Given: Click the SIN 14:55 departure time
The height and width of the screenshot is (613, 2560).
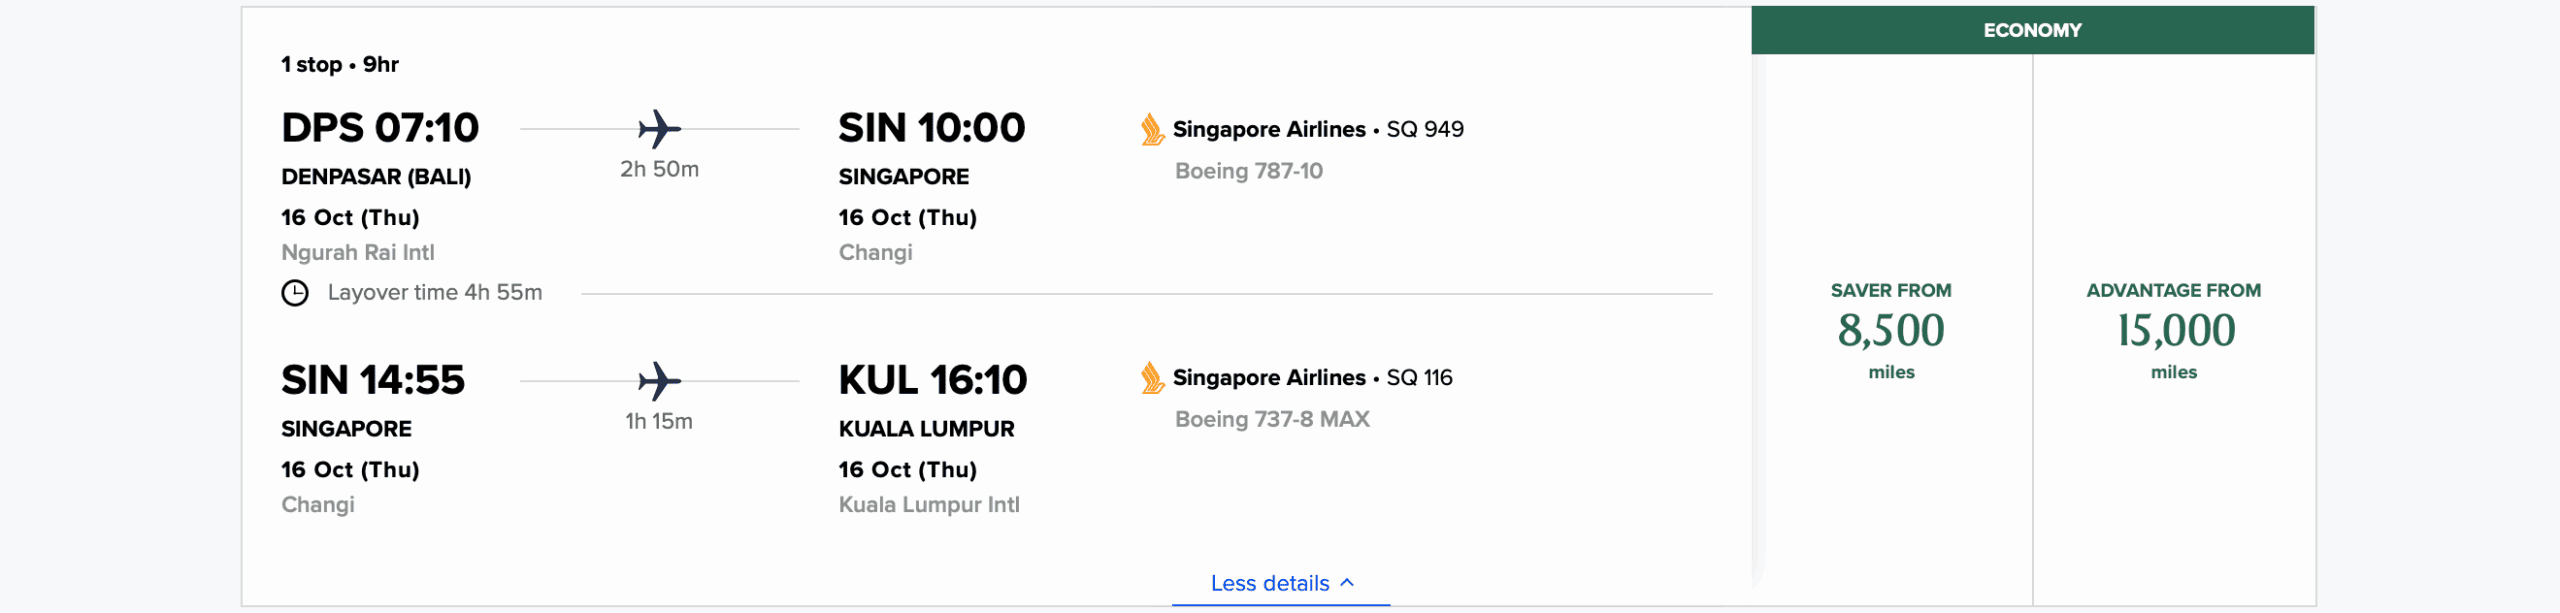Looking at the screenshot, I should tap(373, 380).
